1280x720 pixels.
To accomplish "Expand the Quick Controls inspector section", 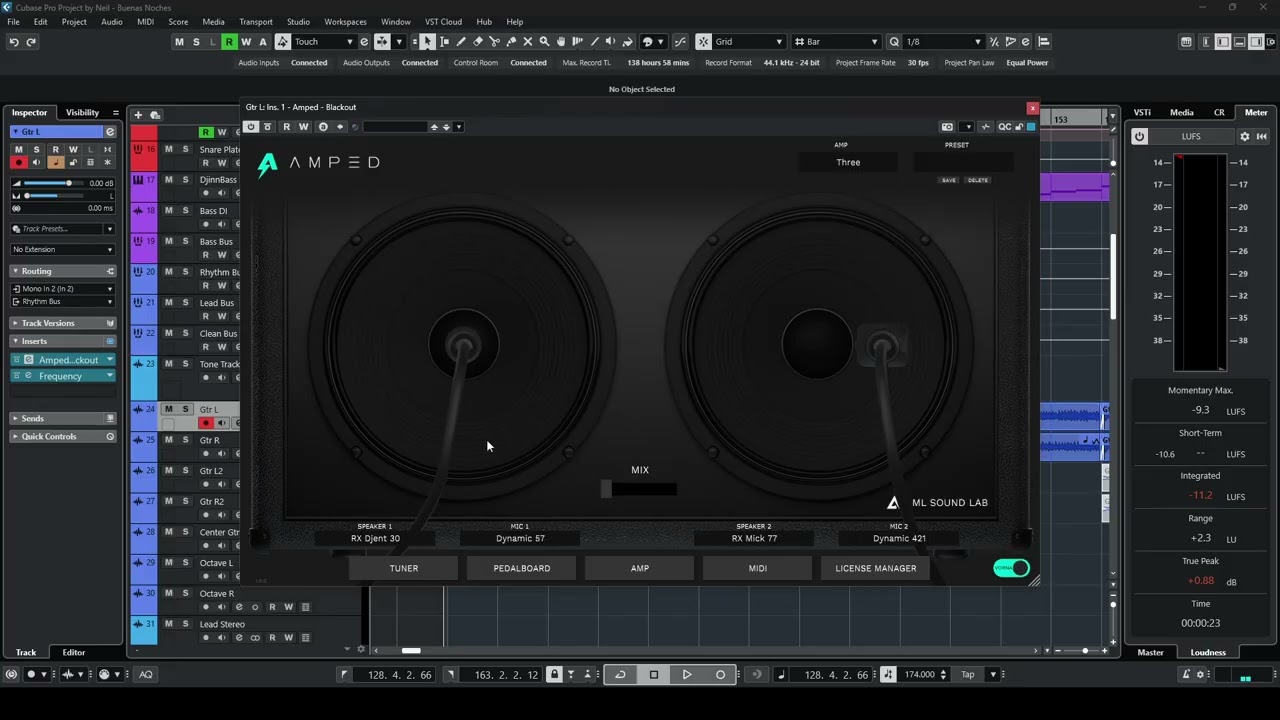I will pyautogui.click(x=63, y=436).
